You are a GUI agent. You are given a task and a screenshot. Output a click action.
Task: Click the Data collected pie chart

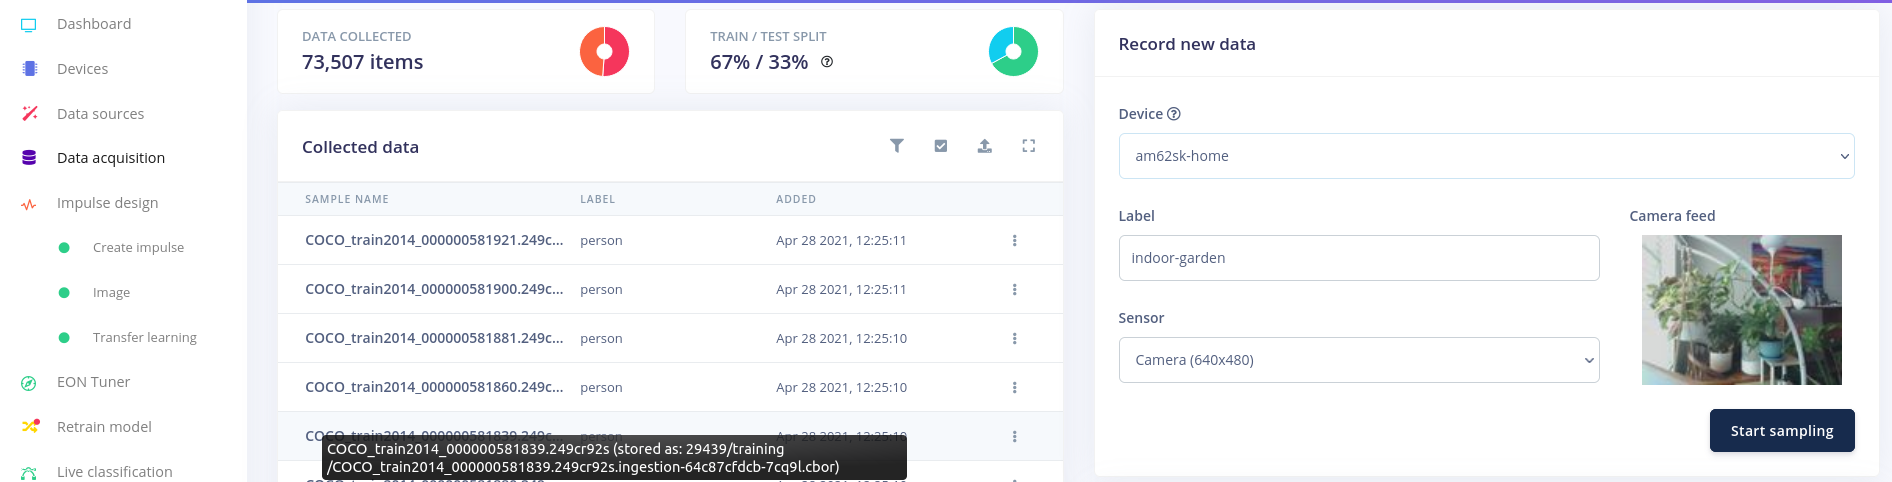click(604, 52)
